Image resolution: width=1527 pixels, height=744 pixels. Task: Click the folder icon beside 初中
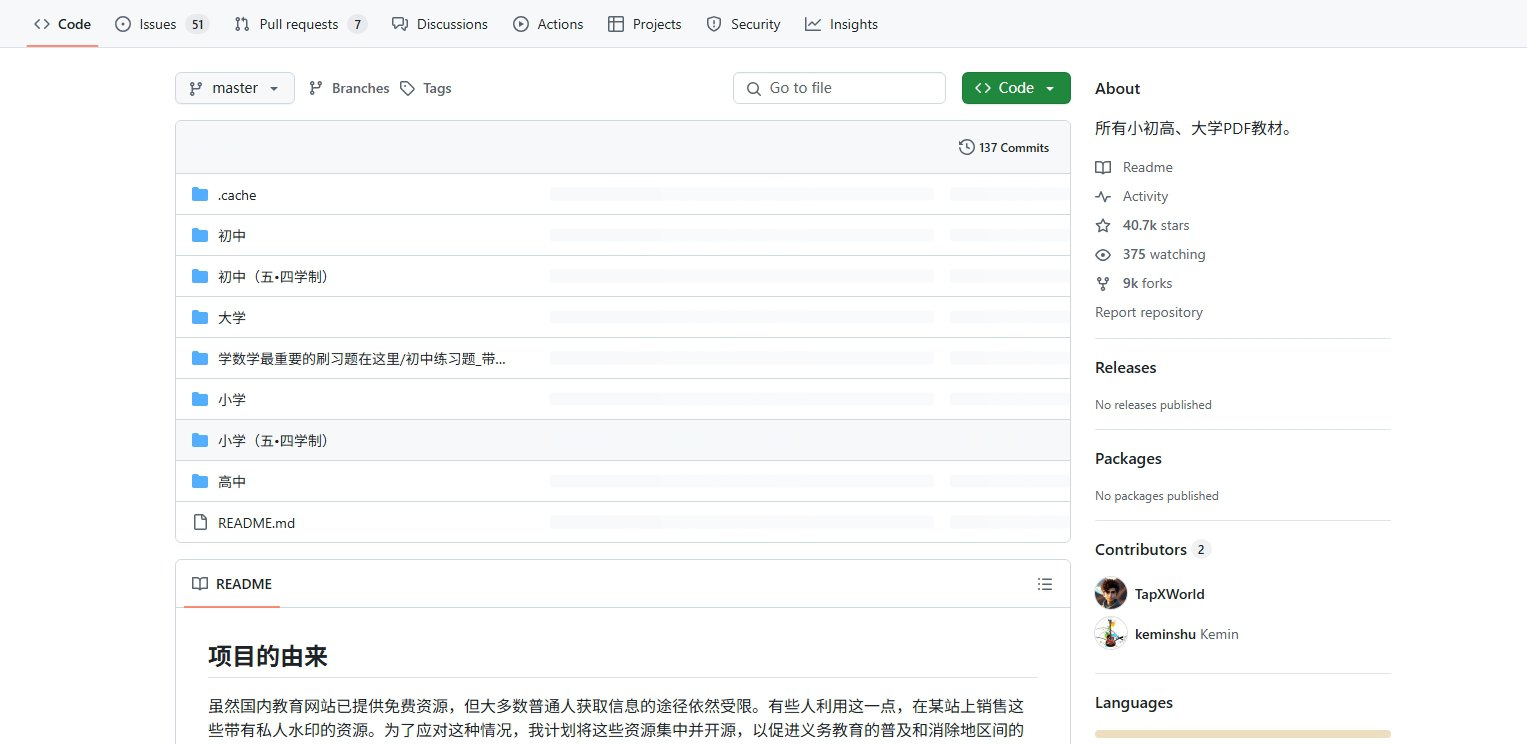(200, 236)
